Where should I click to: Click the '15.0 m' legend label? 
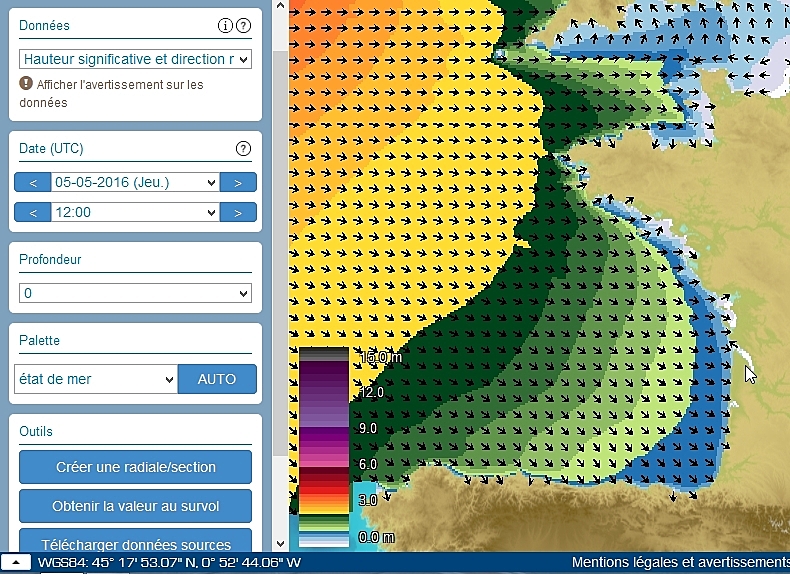point(380,357)
